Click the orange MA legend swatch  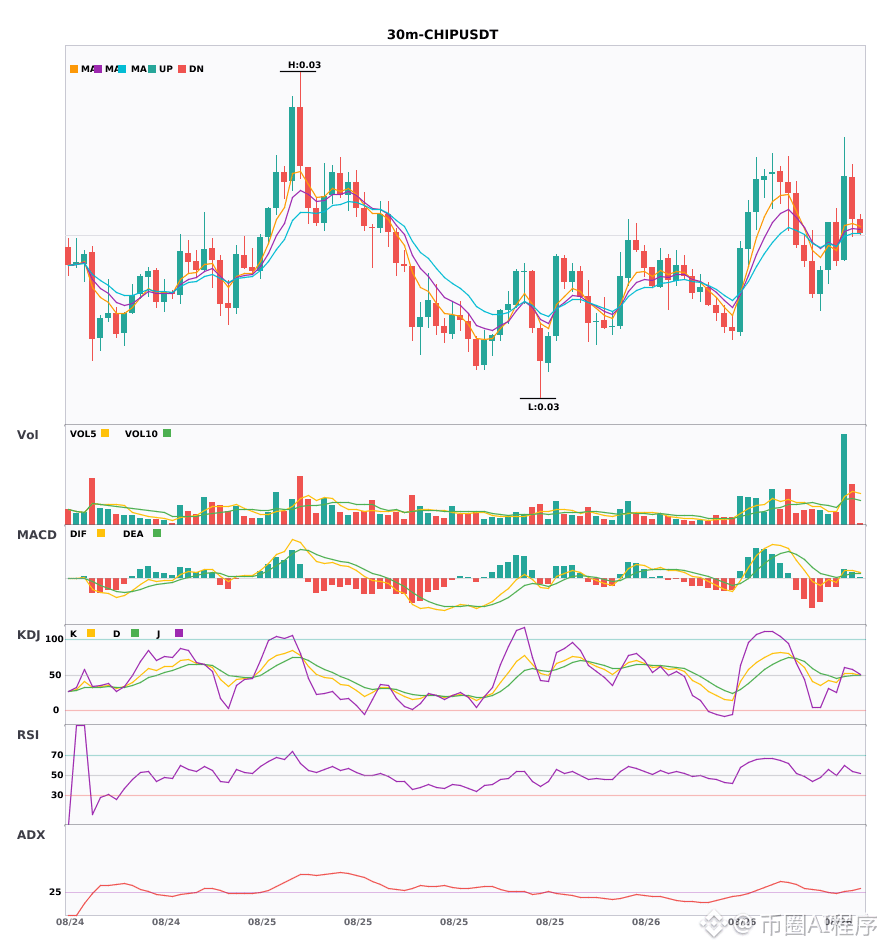coord(74,69)
